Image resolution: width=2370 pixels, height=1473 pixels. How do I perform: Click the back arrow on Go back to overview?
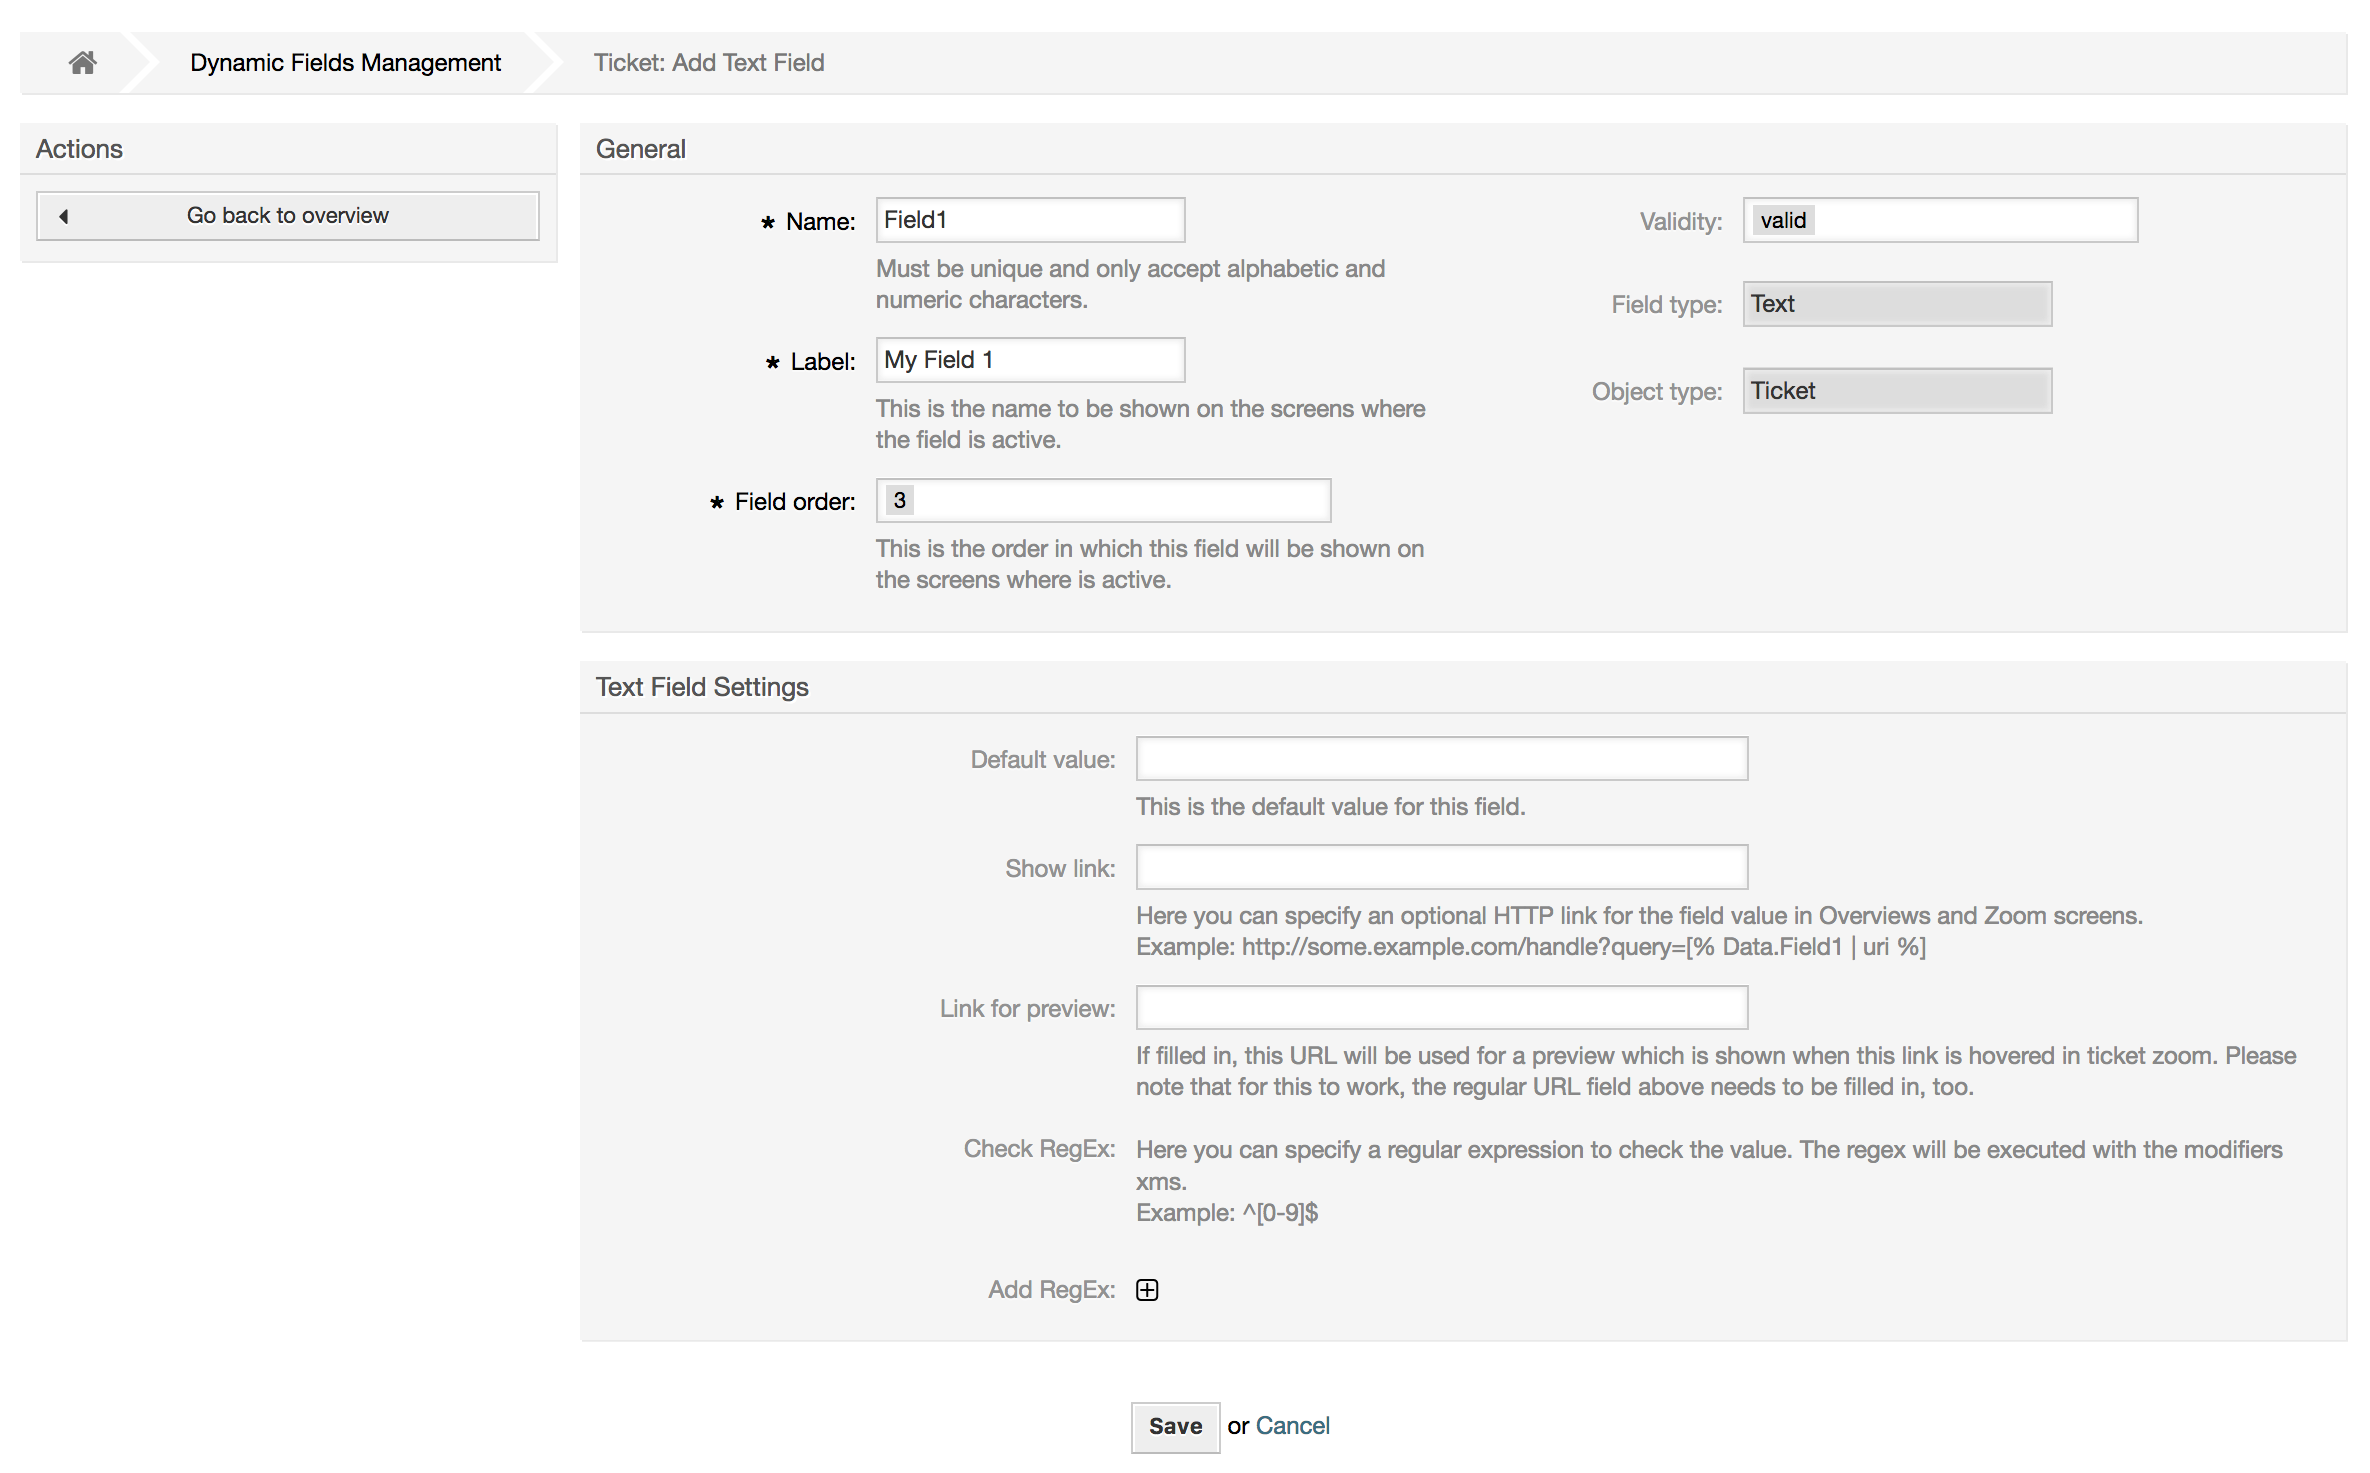click(x=63, y=215)
